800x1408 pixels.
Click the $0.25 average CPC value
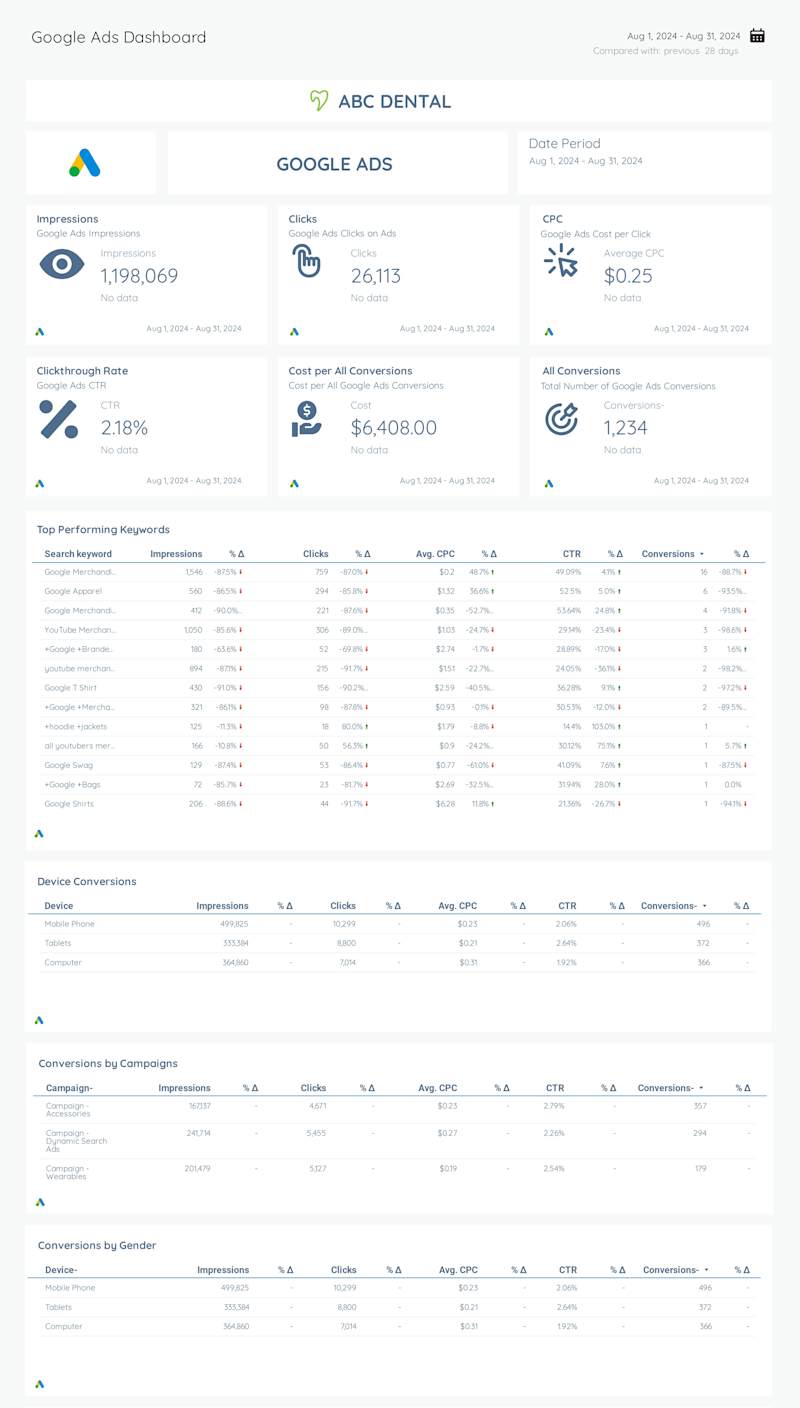coord(628,276)
